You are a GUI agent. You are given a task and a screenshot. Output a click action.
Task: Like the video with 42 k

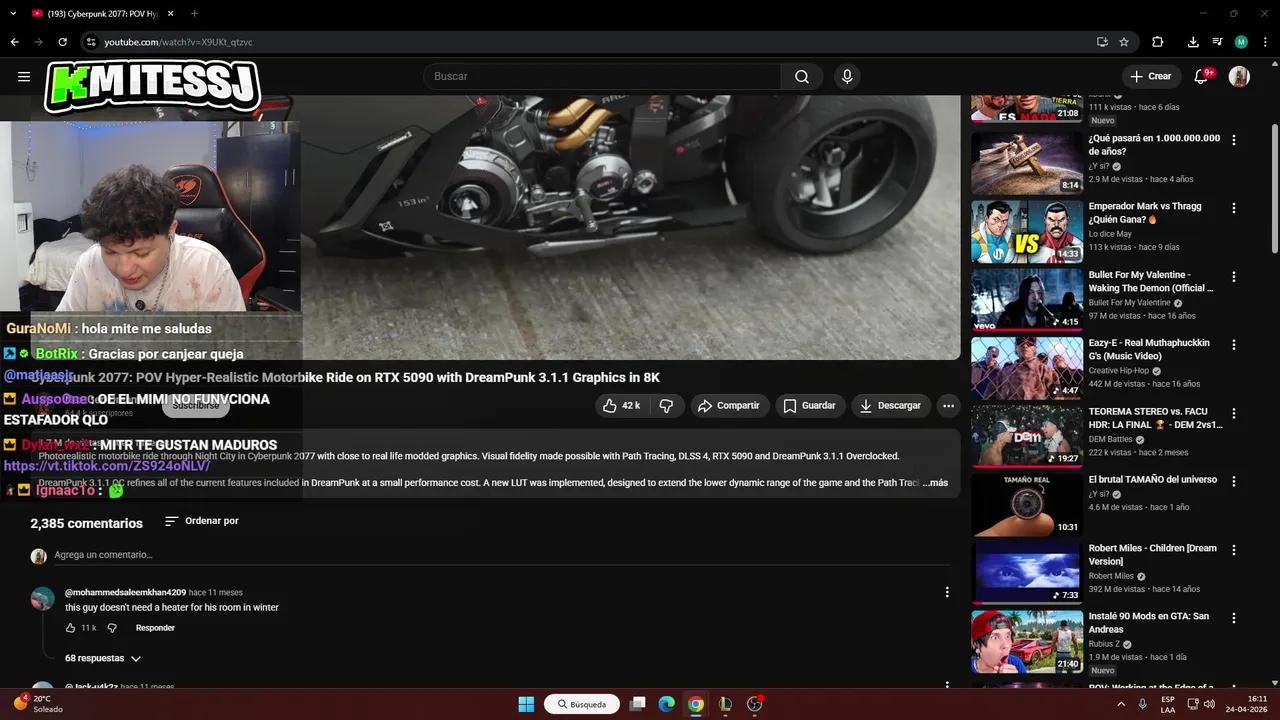tap(621, 405)
